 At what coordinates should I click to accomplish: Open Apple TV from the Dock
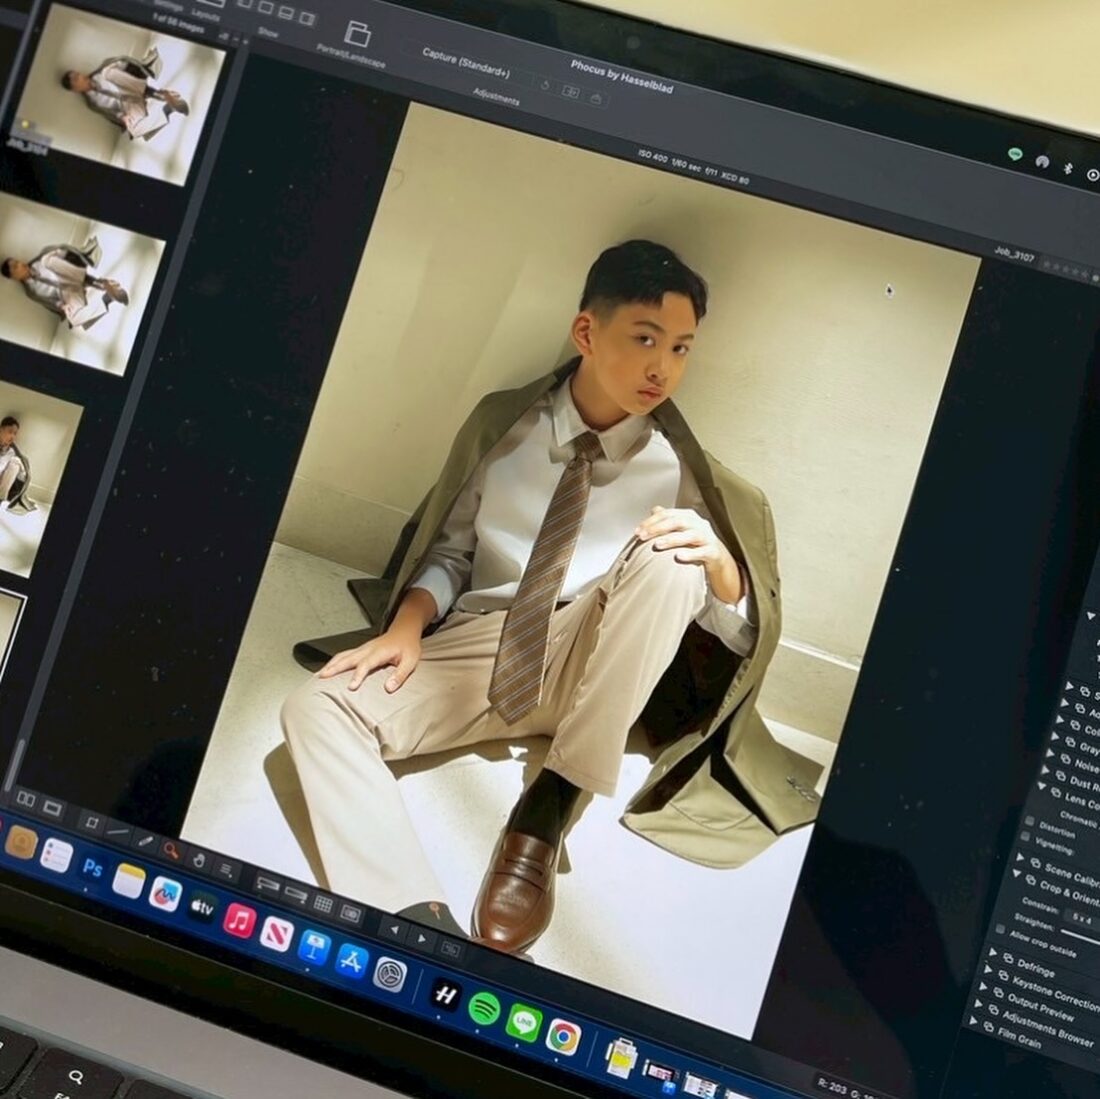tap(202, 908)
